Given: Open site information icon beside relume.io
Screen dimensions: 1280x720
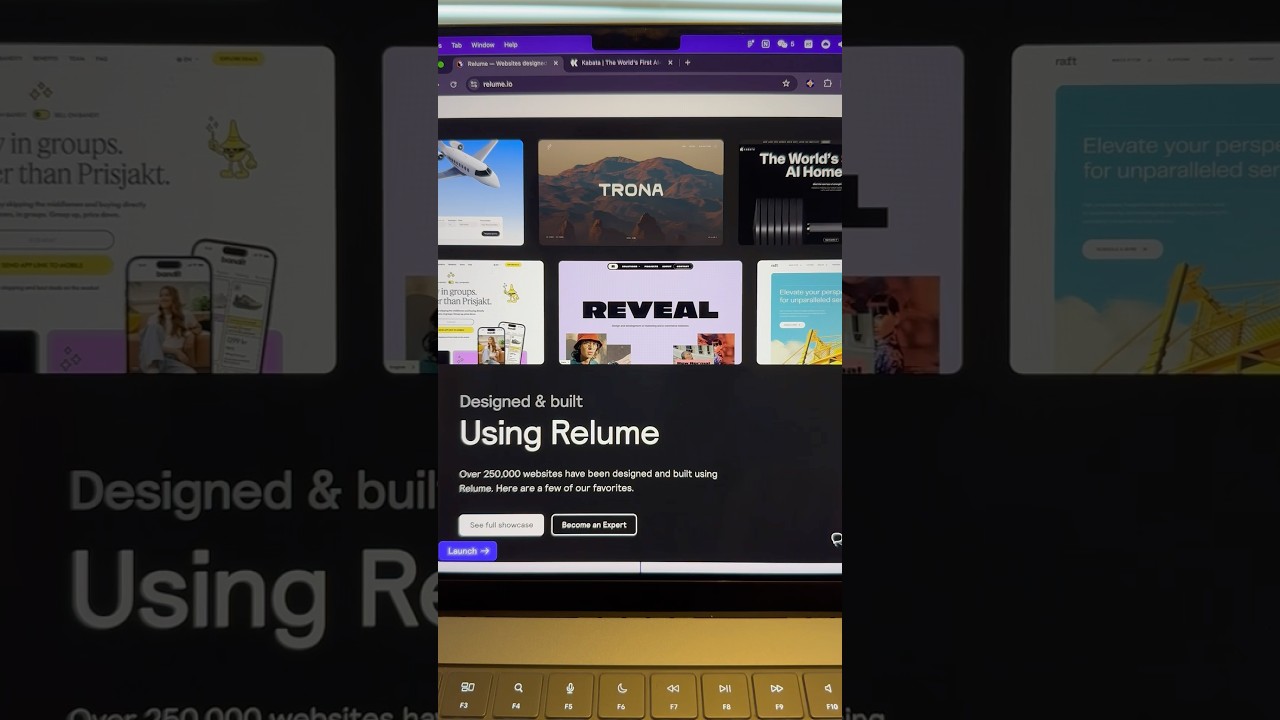Looking at the screenshot, I should tap(474, 84).
